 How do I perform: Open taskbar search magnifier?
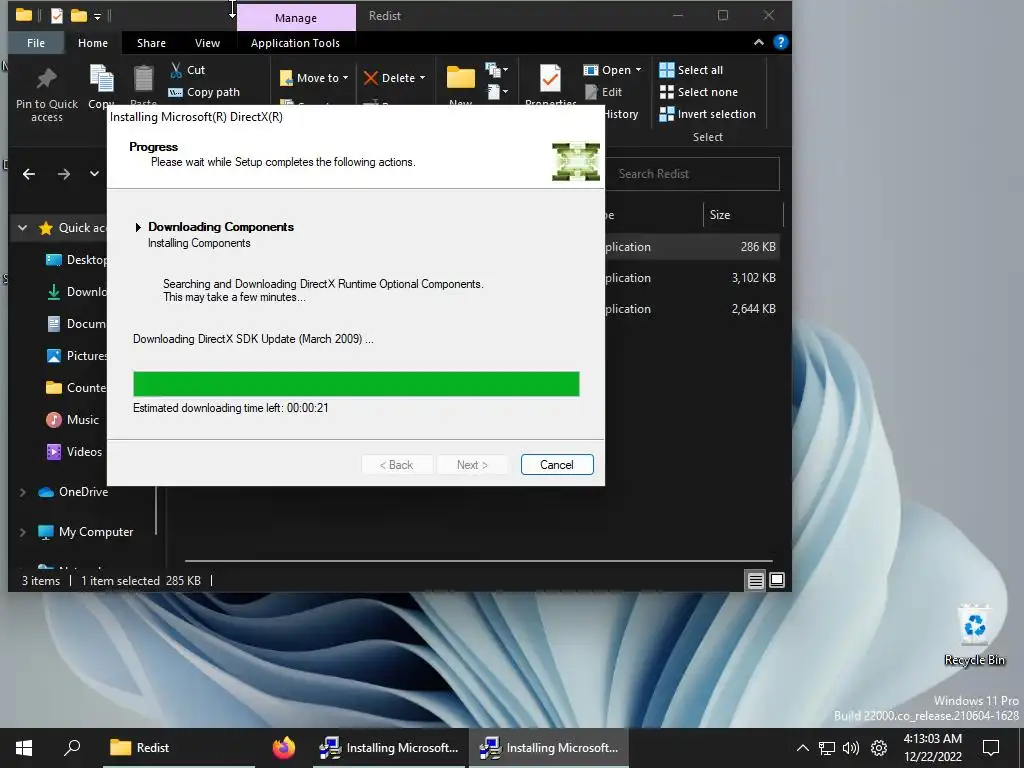pyautogui.click(x=72, y=748)
